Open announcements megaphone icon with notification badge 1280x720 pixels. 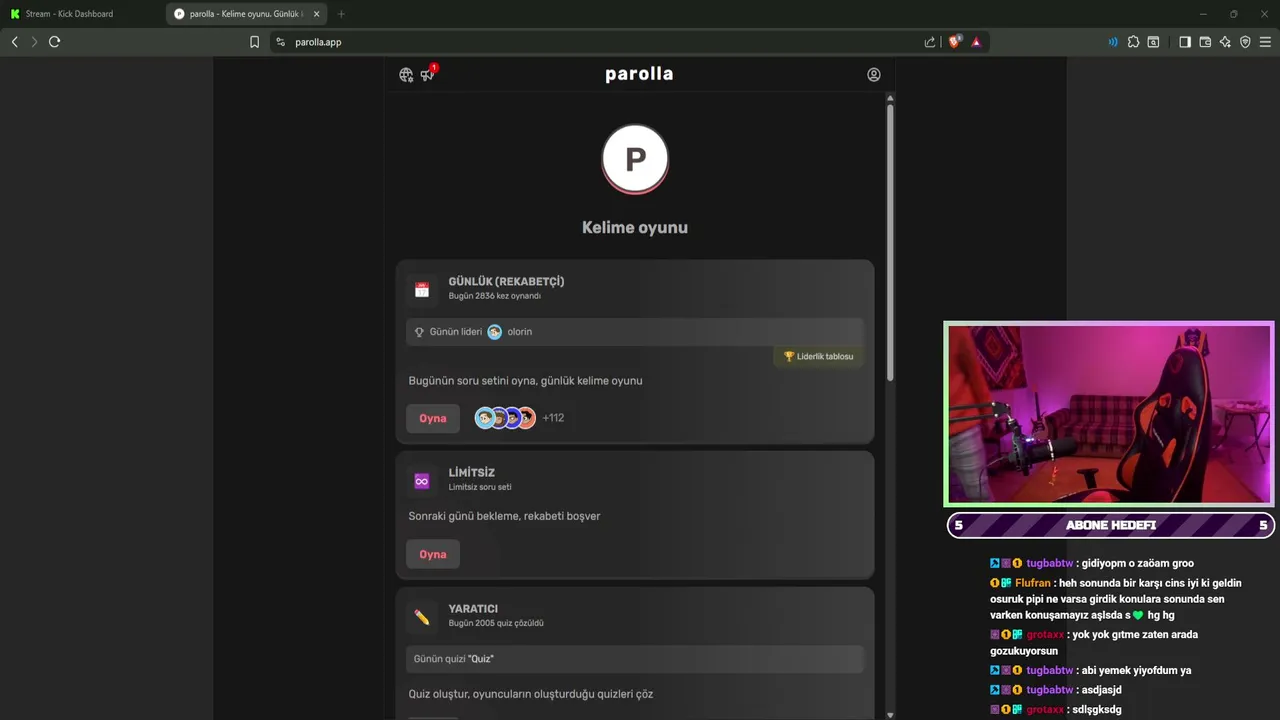click(x=428, y=74)
